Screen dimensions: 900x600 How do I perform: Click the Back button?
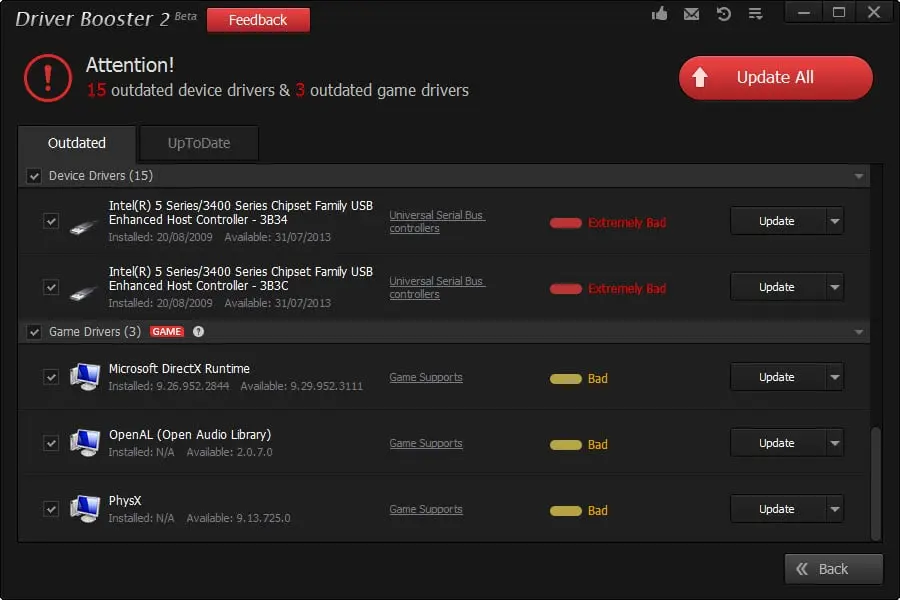tap(833, 568)
